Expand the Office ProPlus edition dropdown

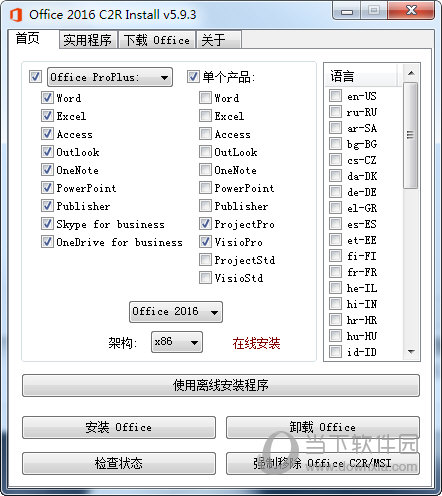point(110,77)
